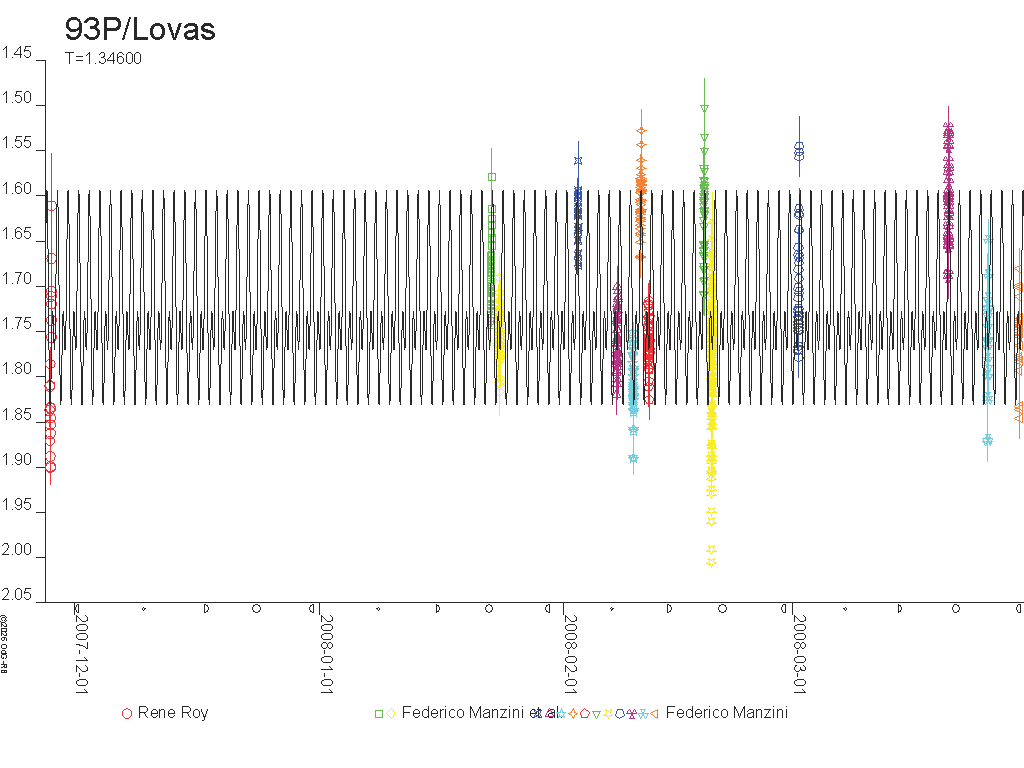The image size is (1024, 768).
Task: Click first-quarter moon symbol between 2007-12-01 and 2008-01-01
Action: coord(206,609)
